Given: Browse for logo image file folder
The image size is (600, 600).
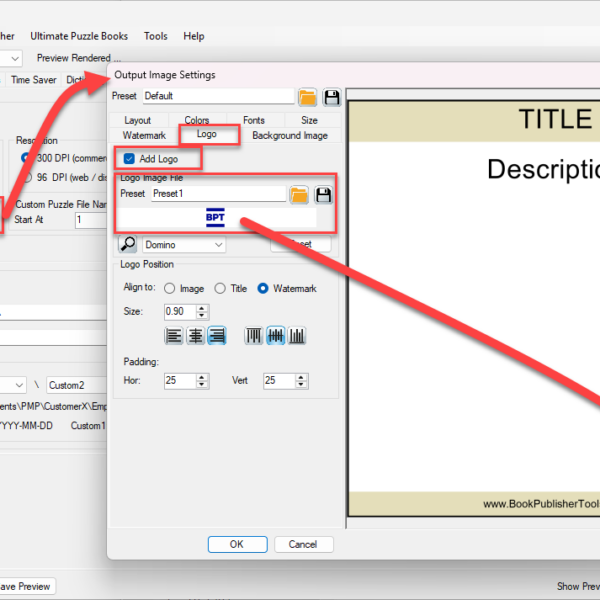Looking at the screenshot, I should pyautogui.click(x=298, y=194).
